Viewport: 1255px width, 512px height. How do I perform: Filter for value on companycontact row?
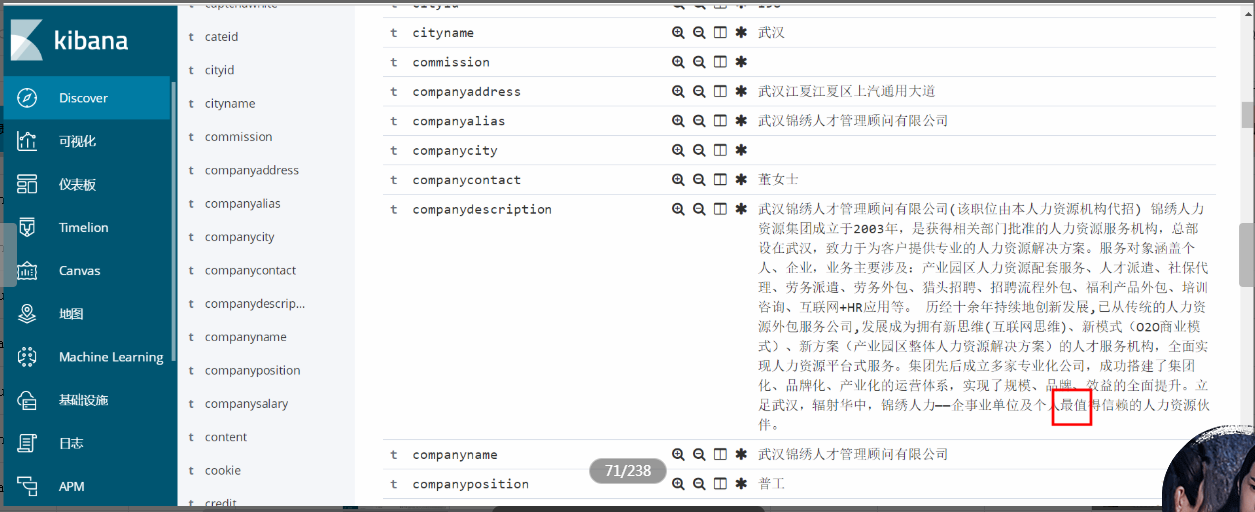point(678,179)
